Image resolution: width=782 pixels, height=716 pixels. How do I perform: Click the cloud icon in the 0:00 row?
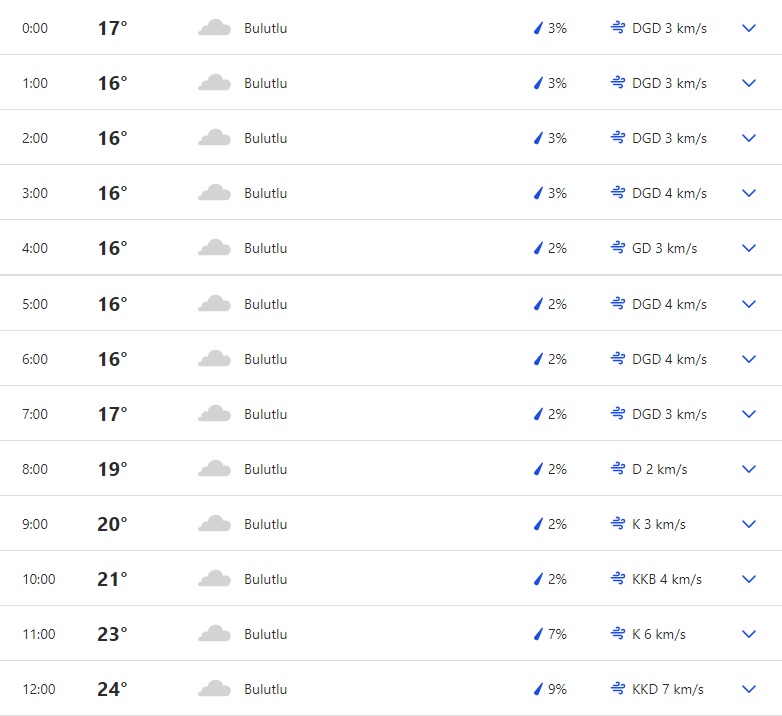pyautogui.click(x=214, y=28)
